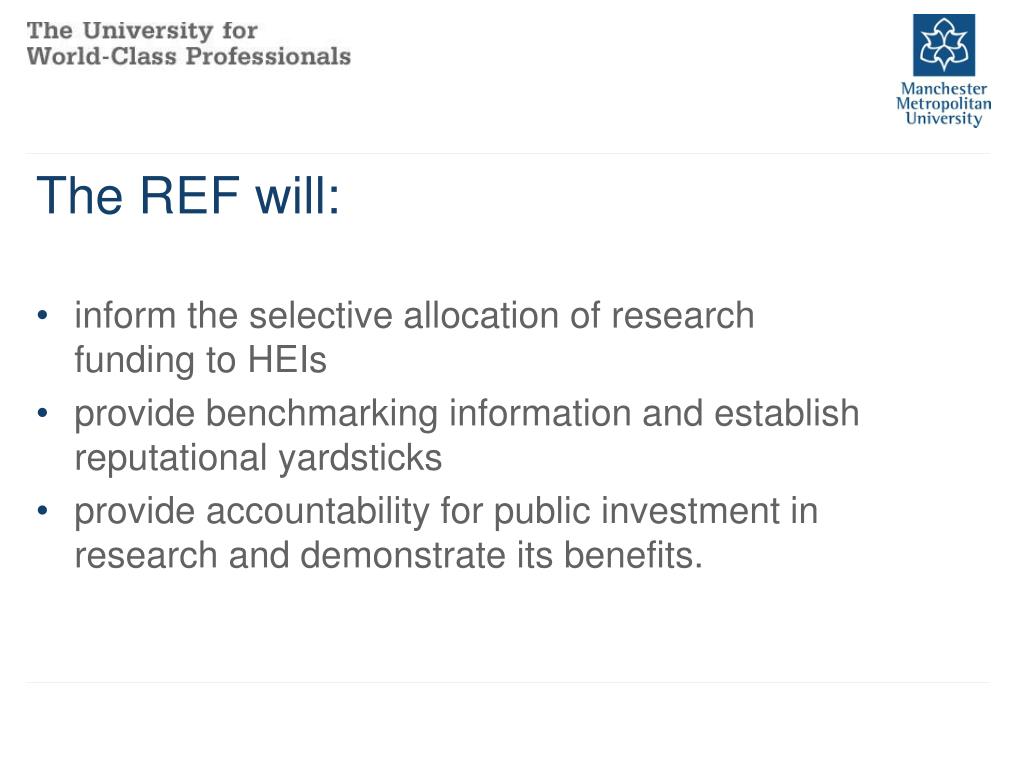Click the text 'inform the selective allocation of research'

pos(415,315)
